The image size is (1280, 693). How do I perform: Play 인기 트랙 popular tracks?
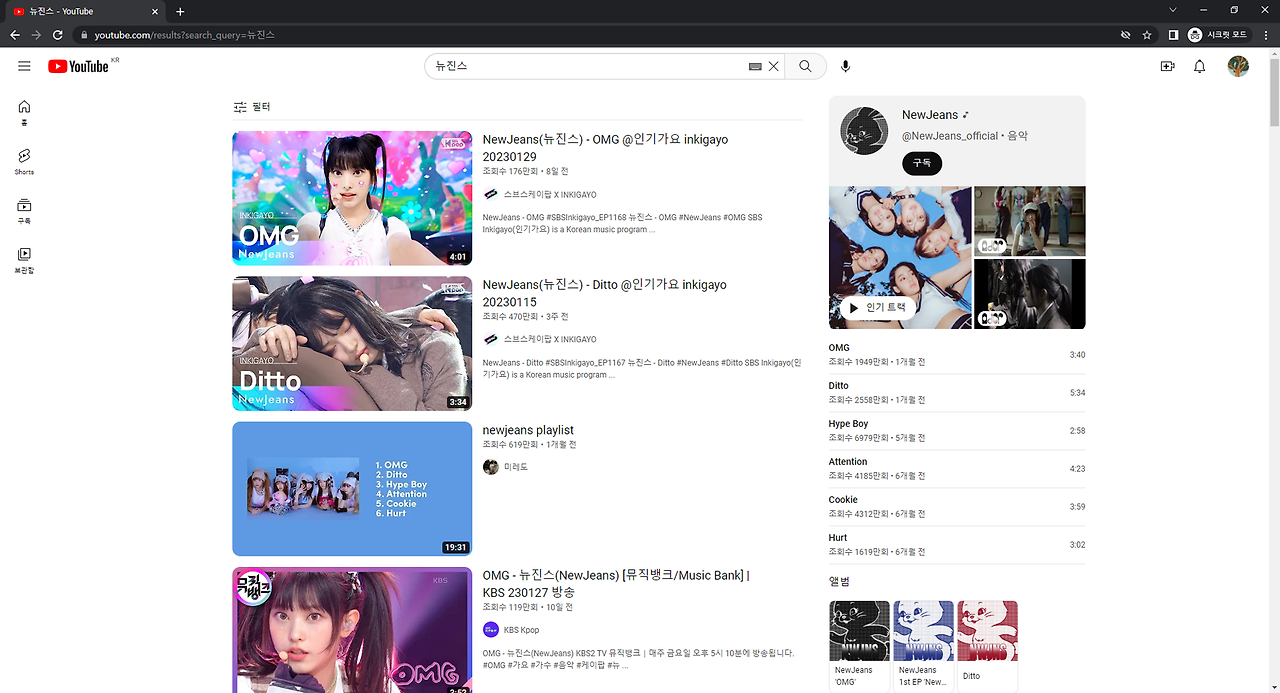[877, 308]
